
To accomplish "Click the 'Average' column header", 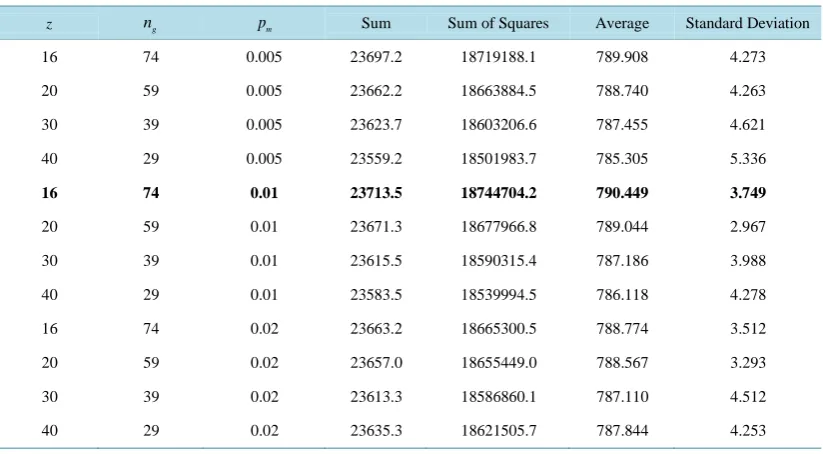I will [x=622, y=24].
